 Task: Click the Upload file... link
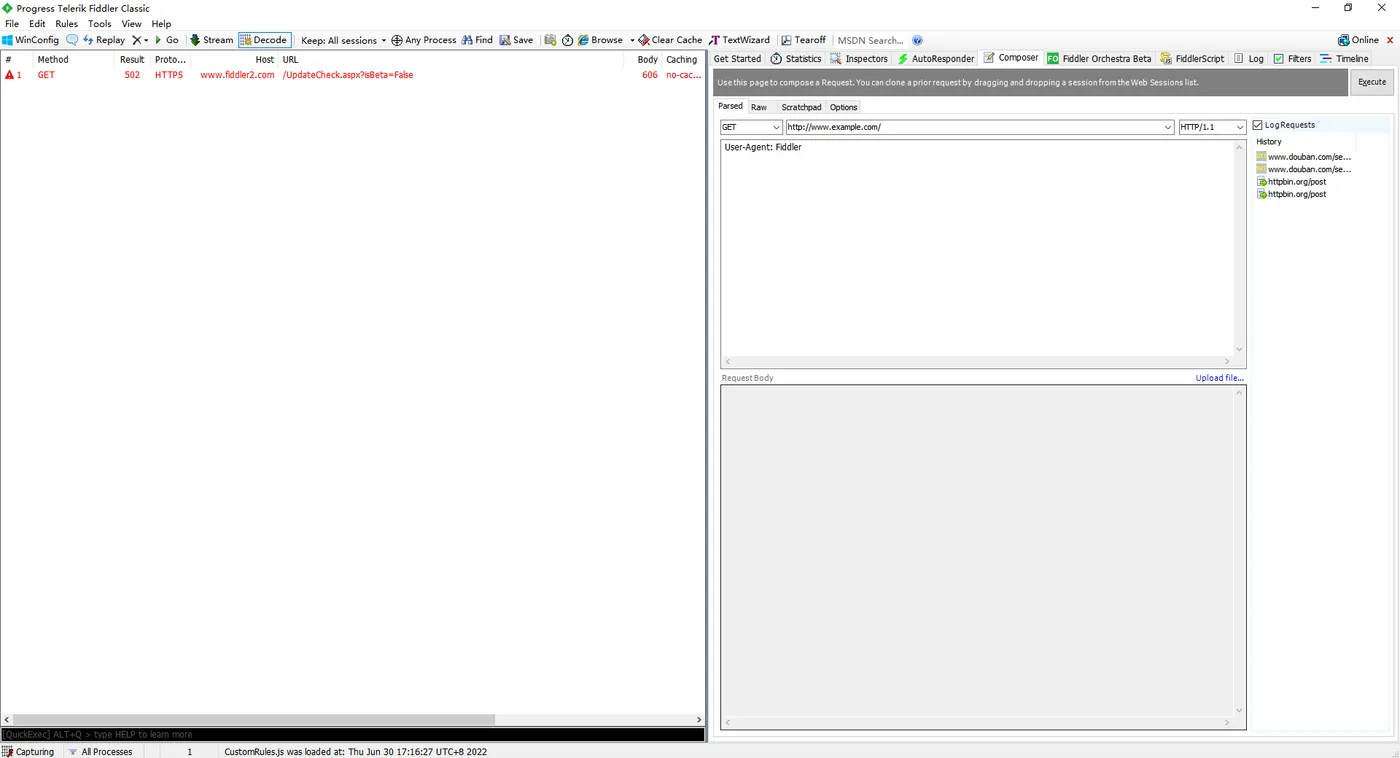(x=1220, y=378)
